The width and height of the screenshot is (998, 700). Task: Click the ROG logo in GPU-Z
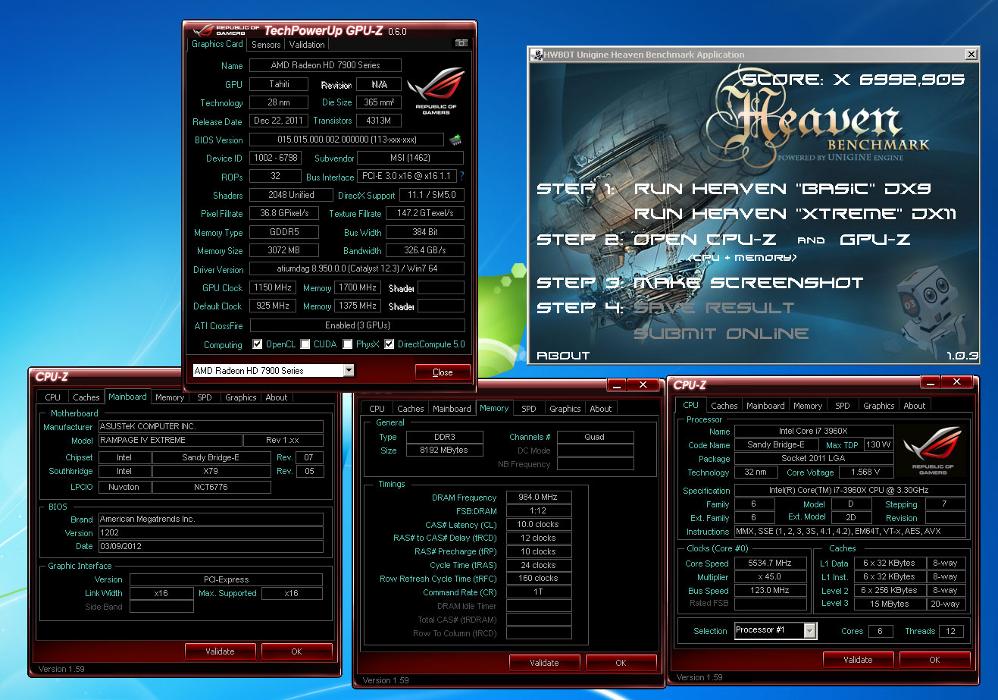[x=436, y=89]
